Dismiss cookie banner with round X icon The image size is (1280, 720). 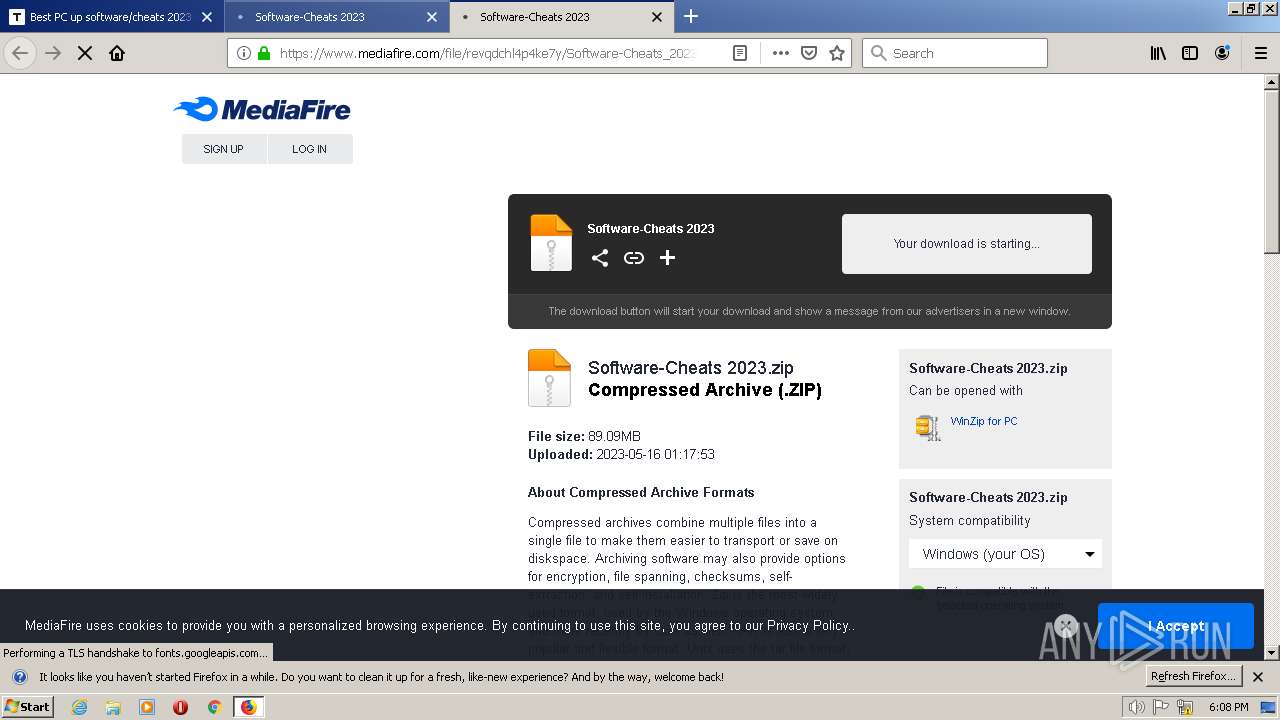pyautogui.click(x=1066, y=626)
